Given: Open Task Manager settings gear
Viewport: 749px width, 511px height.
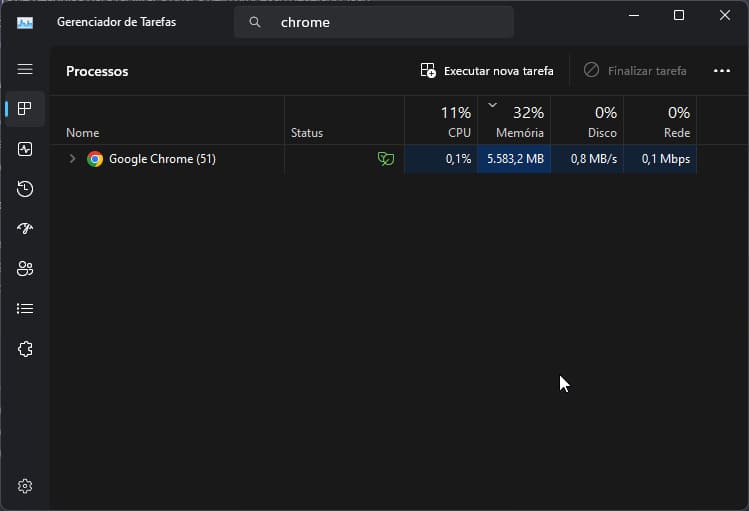Looking at the screenshot, I should 25,486.
